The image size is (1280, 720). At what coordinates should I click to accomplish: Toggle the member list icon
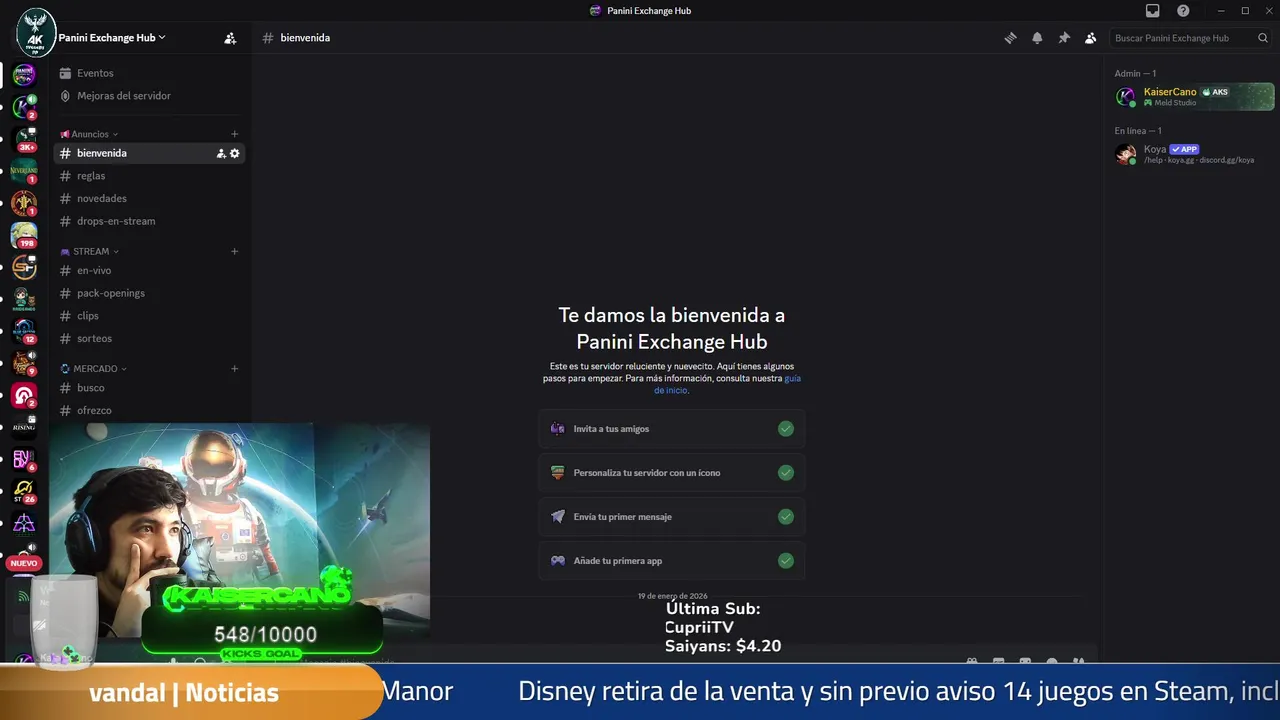click(x=1091, y=38)
